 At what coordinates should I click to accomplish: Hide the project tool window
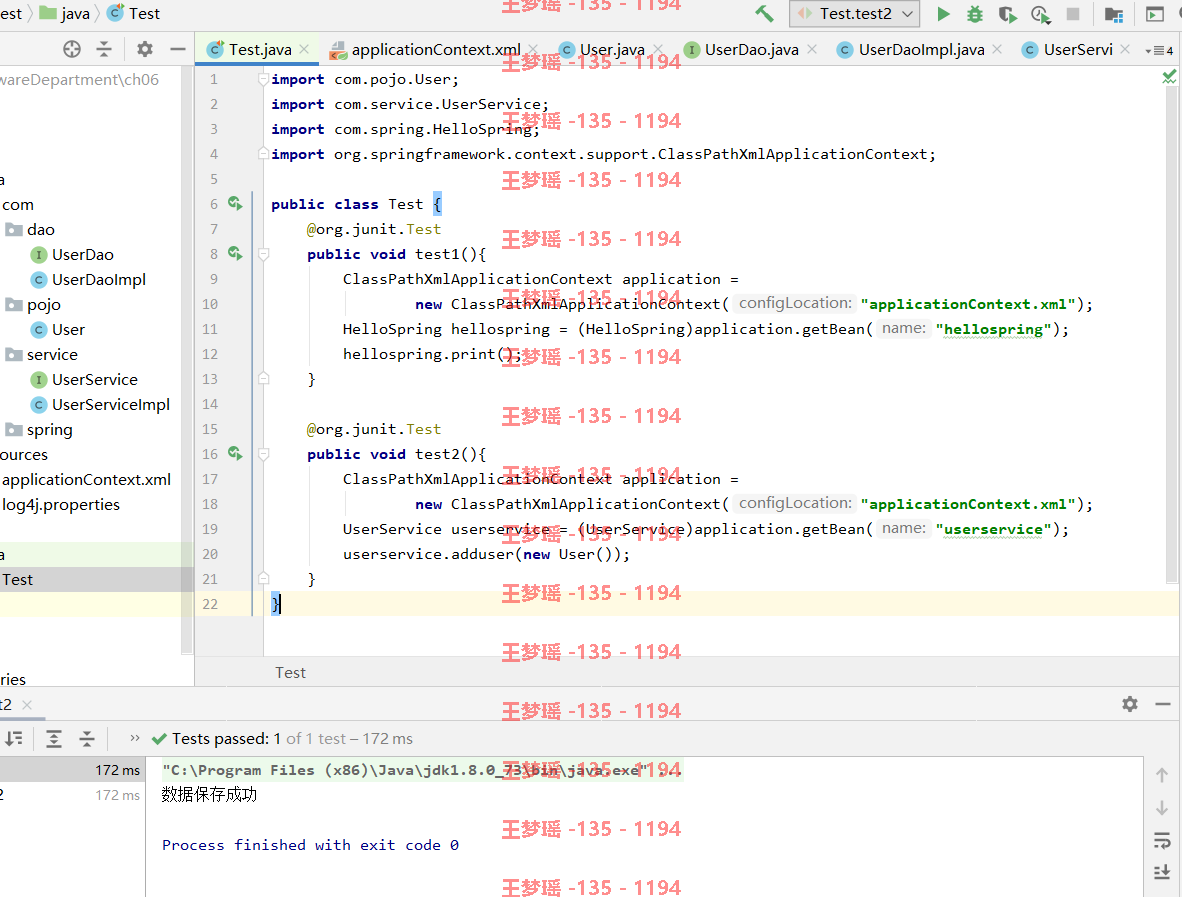point(178,49)
